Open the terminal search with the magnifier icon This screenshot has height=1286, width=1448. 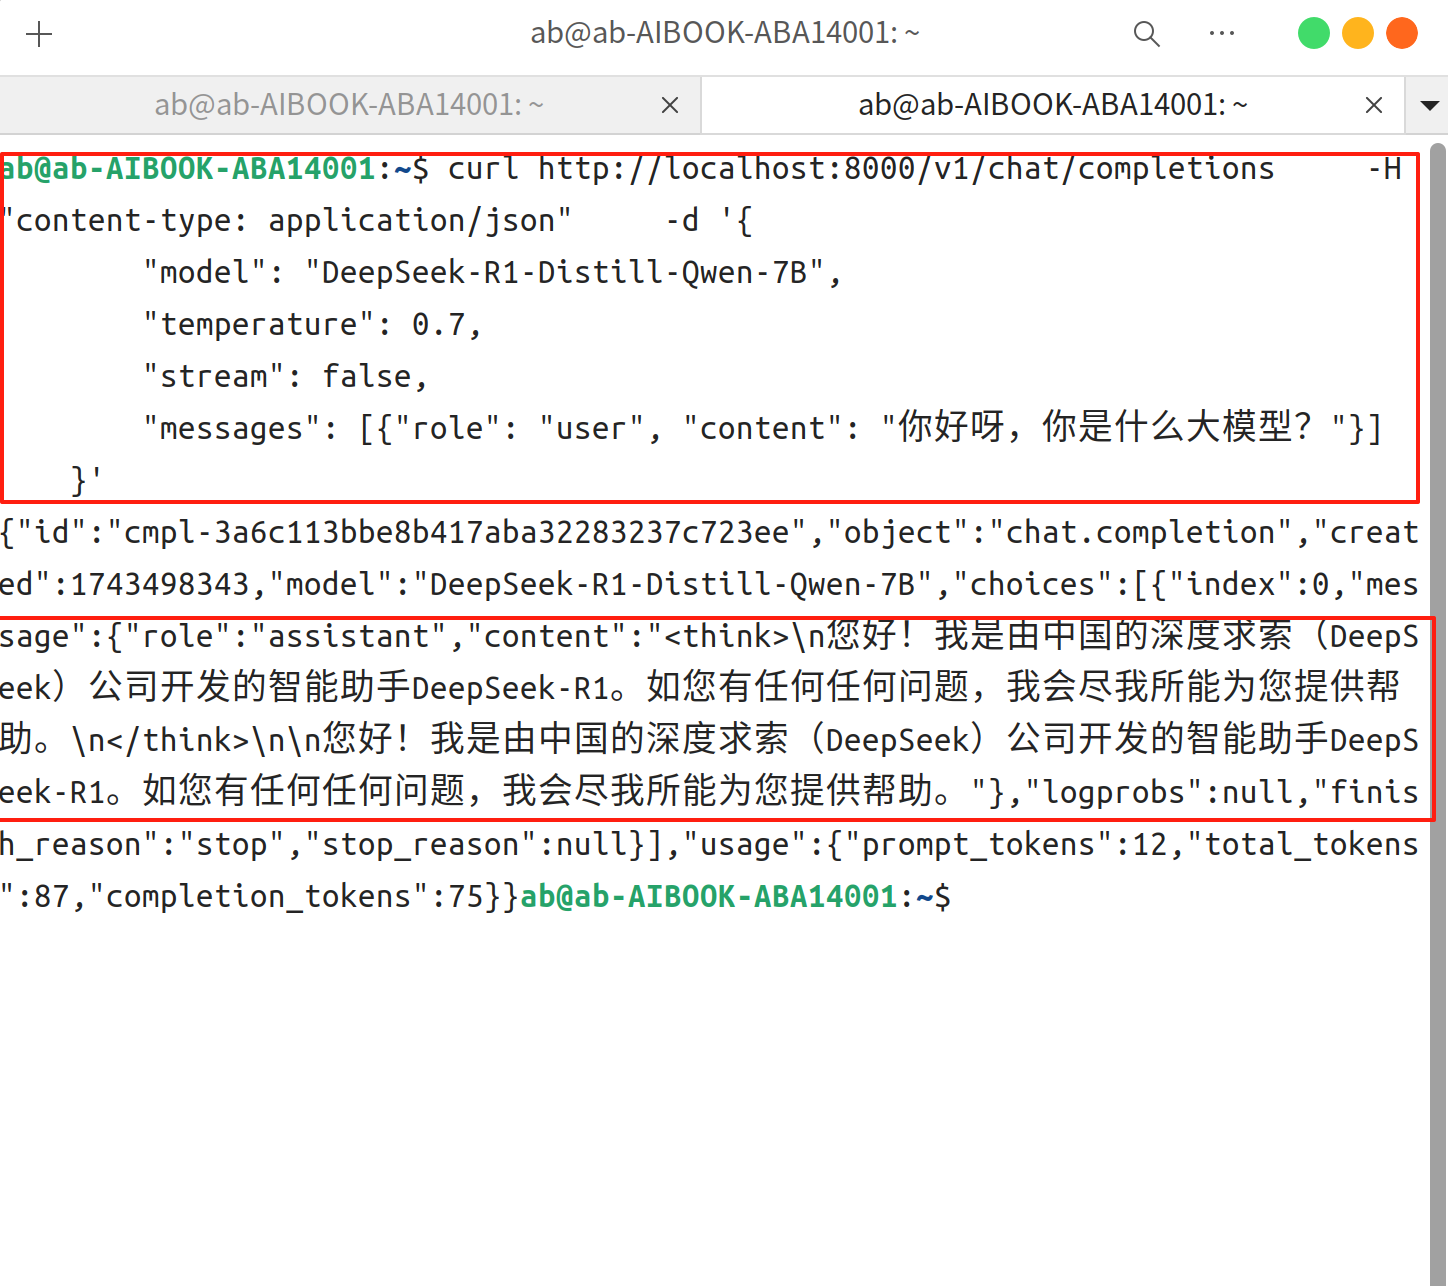[x=1146, y=33]
